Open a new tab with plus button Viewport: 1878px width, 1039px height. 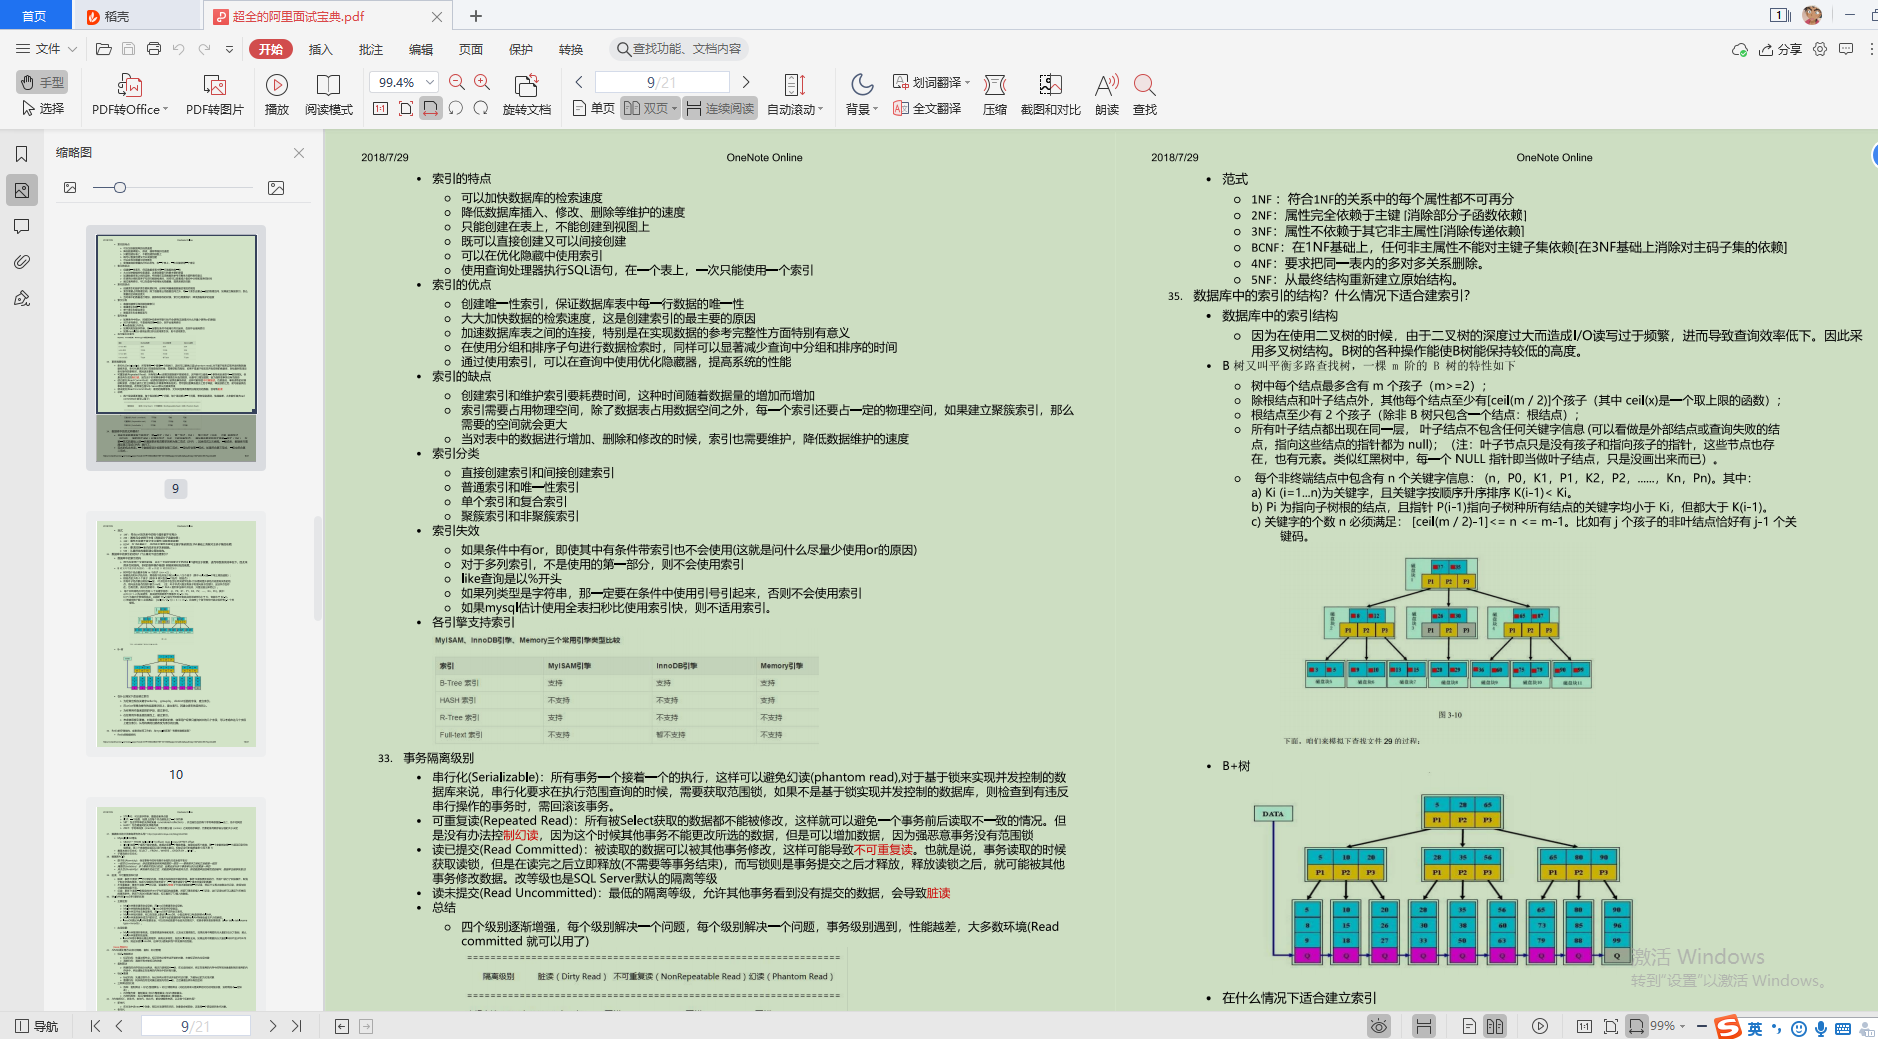(x=476, y=16)
